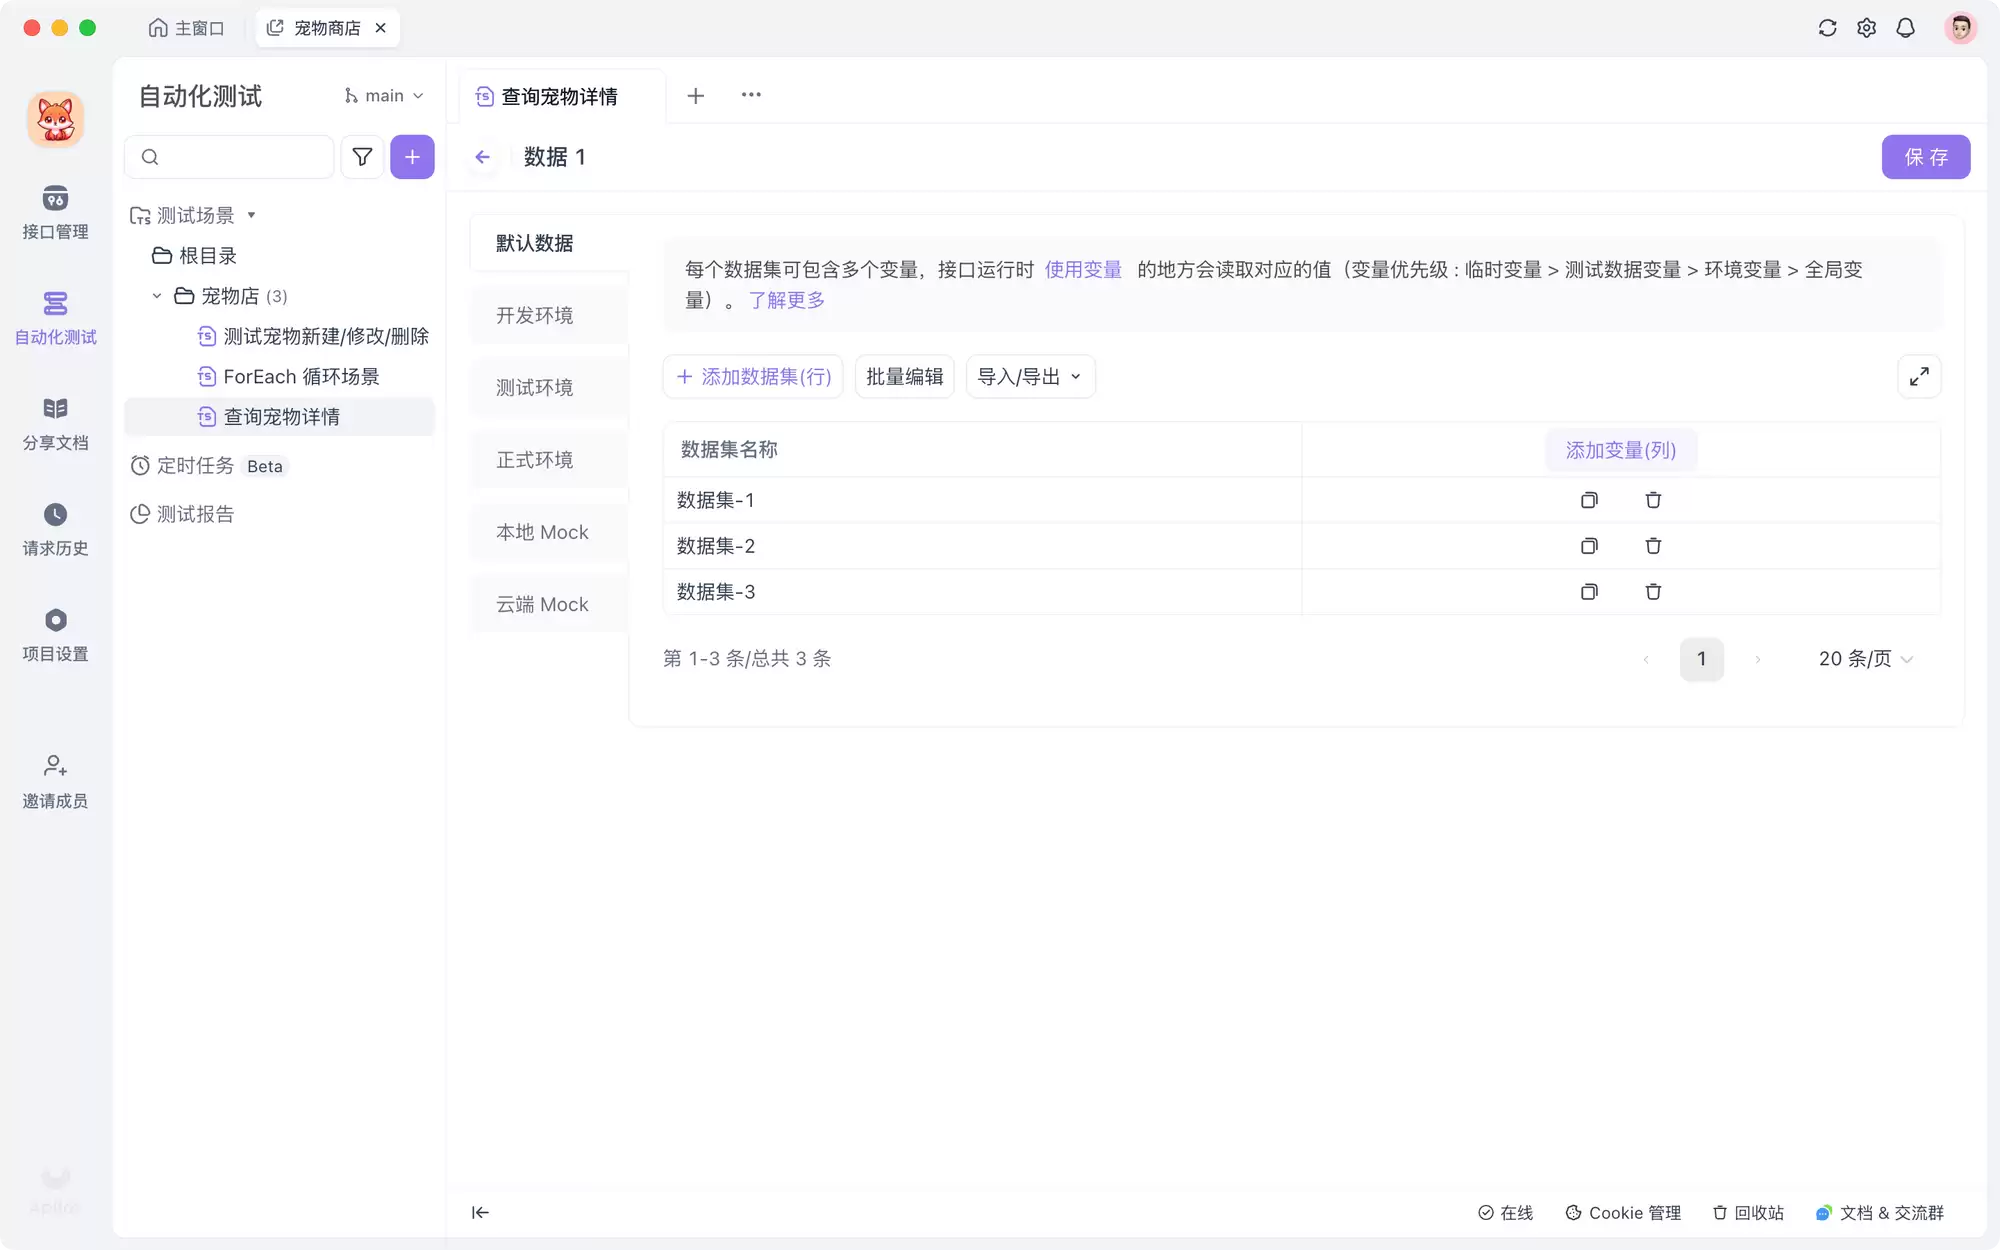Open 项目设置 in the sidebar
The height and width of the screenshot is (1250, 2000).
[x=55, y=636]
